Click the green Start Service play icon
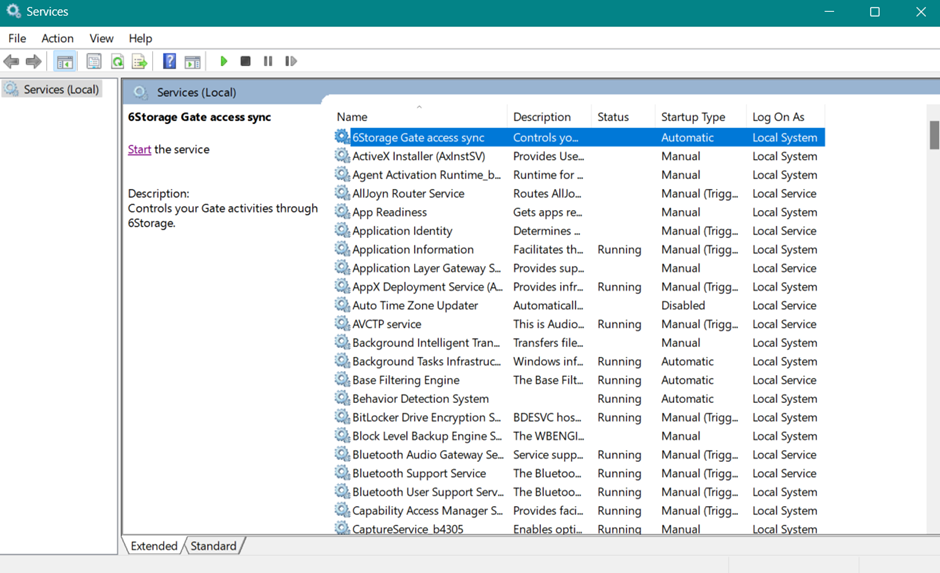Viewport: 940px width, 573px height. click(x=224, y=61)
